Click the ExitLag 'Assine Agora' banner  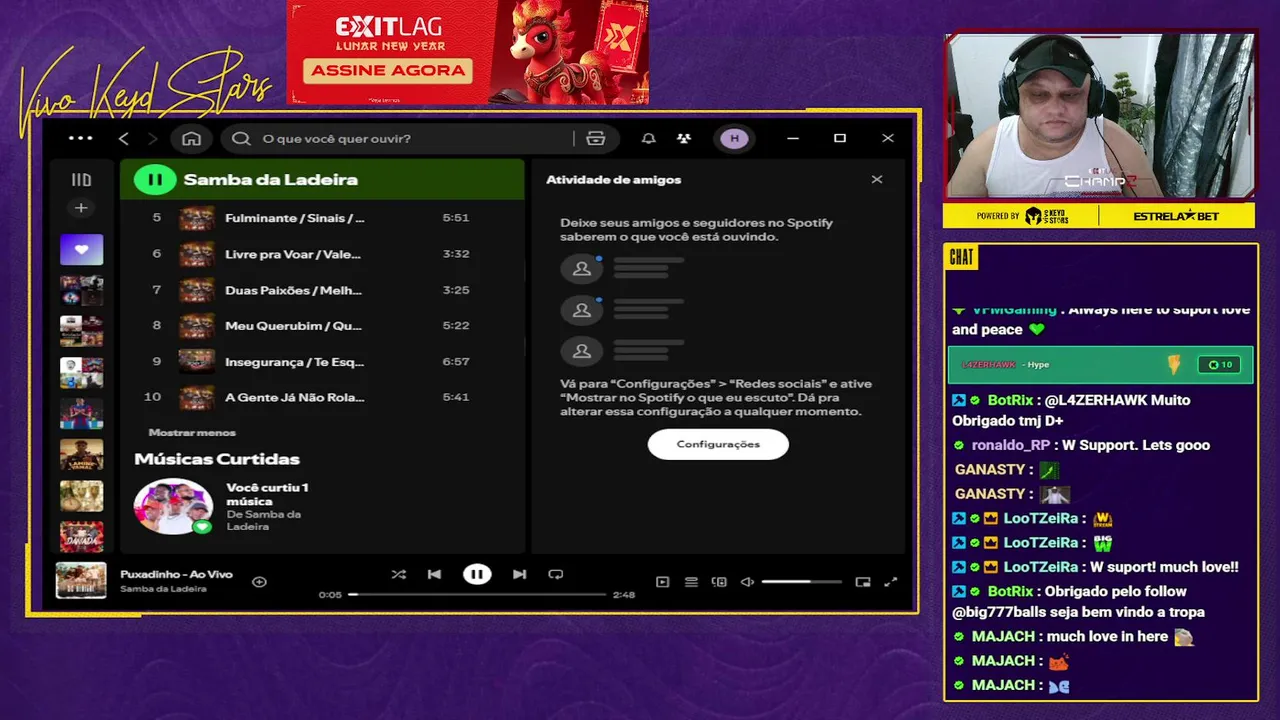(389, 70)
